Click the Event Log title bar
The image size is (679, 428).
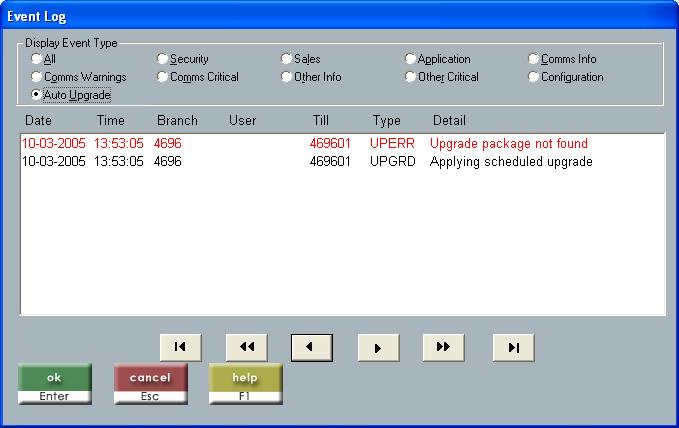(340, 16)
